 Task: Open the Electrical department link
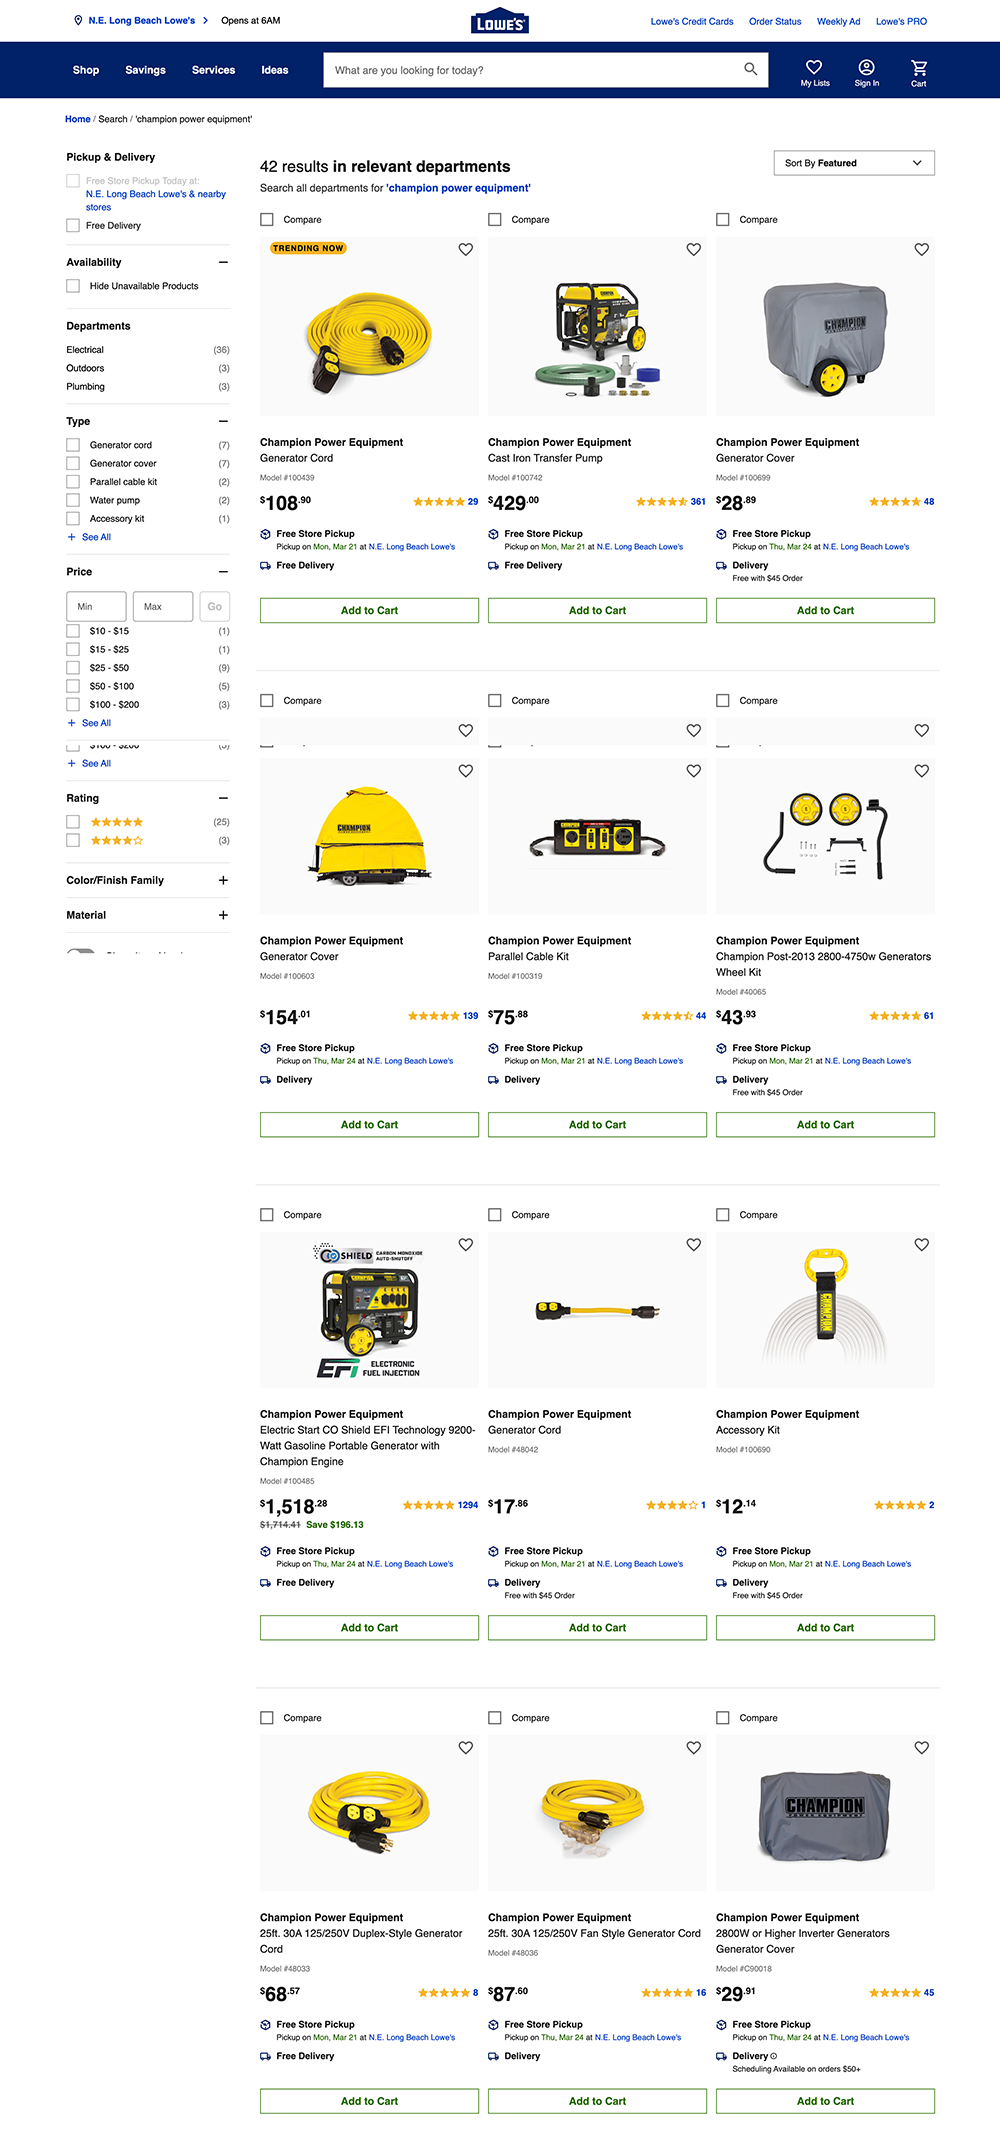coord(85,350)
